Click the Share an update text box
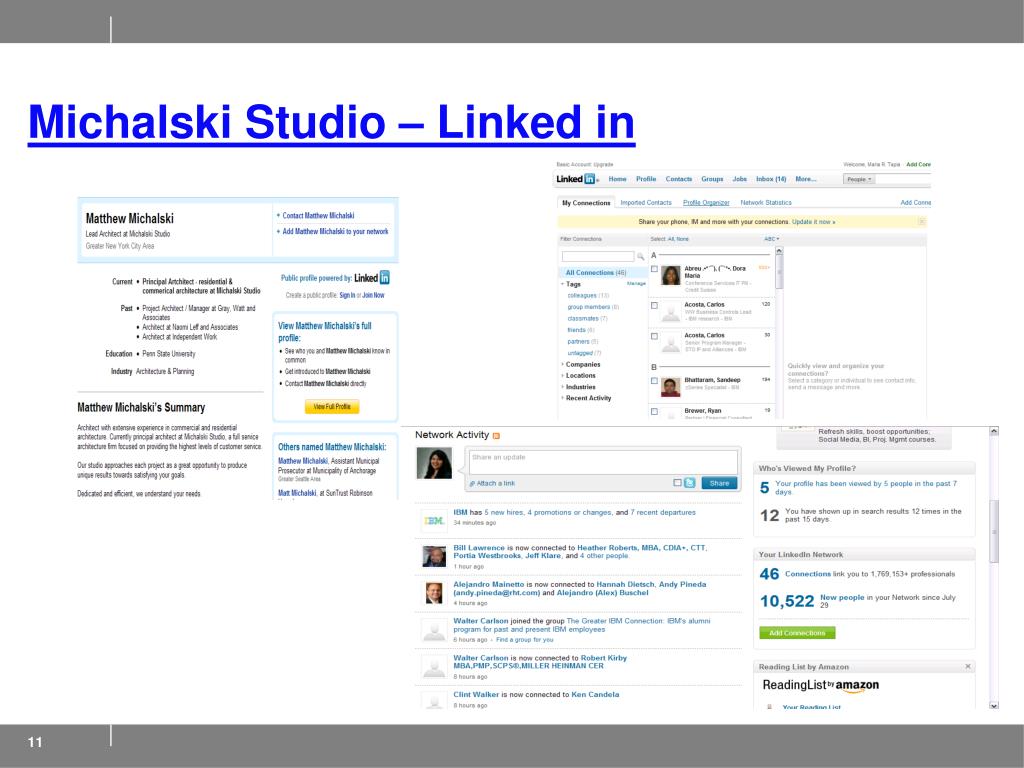The image size is (1024, 768). point(603,462)
